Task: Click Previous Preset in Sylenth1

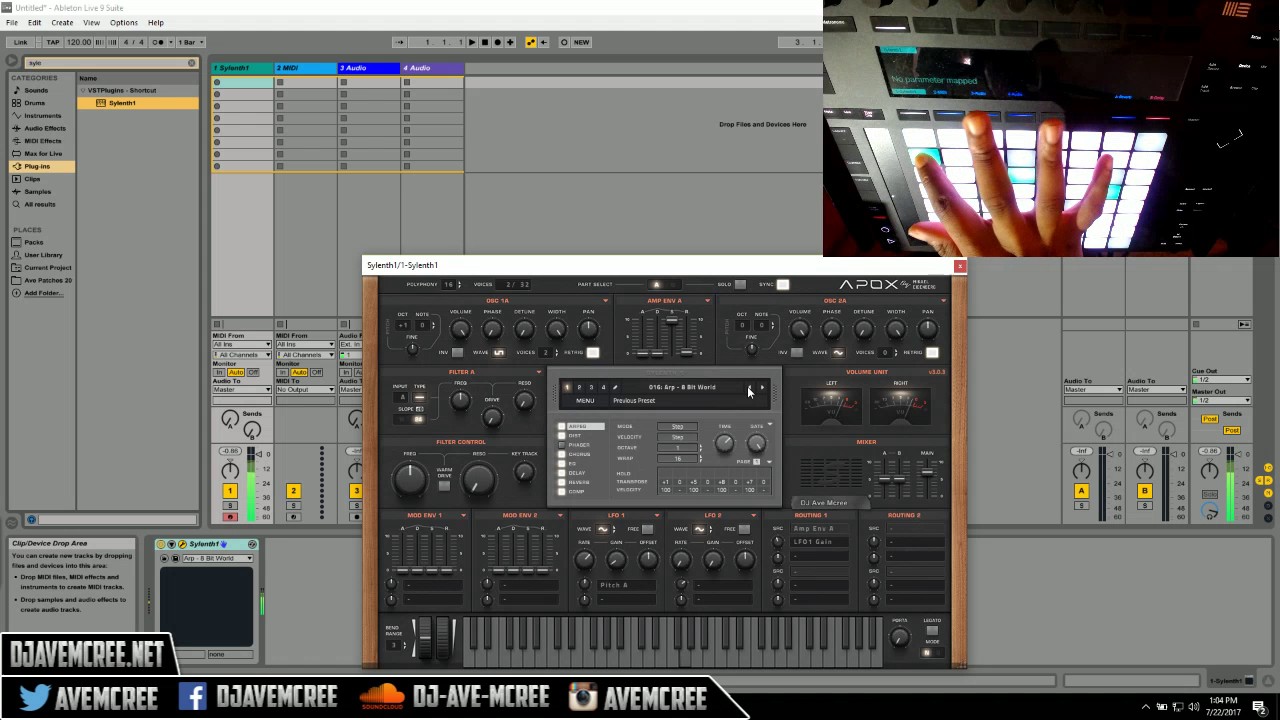Action: (x=749, y=388)
